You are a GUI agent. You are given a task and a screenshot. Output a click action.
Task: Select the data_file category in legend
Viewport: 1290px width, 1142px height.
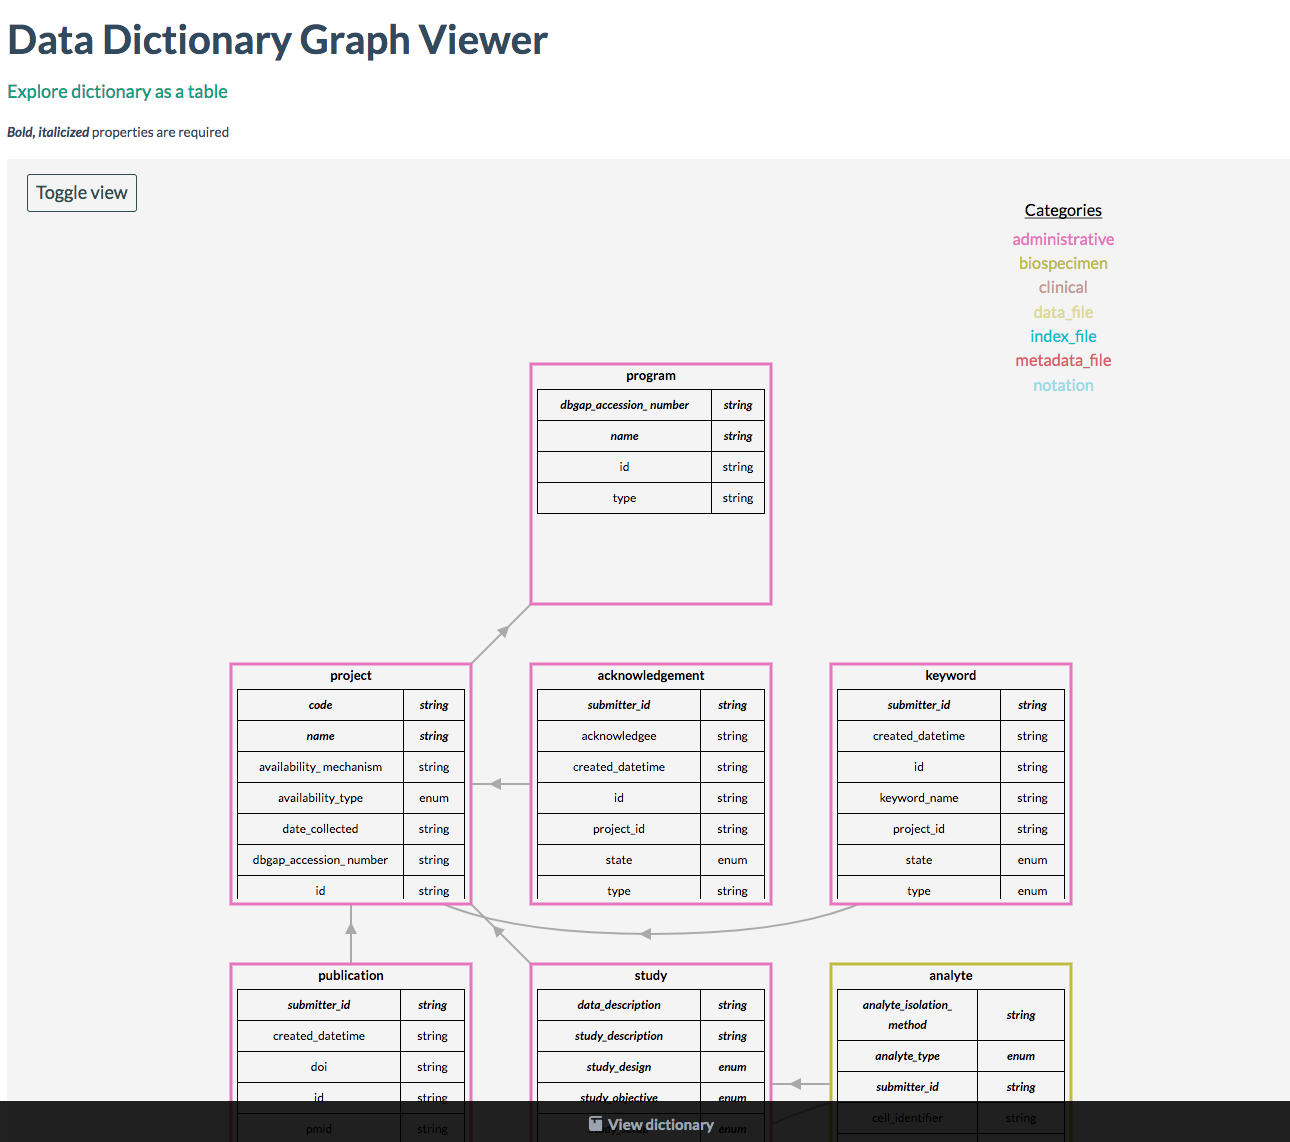[x=1063, y=312]
